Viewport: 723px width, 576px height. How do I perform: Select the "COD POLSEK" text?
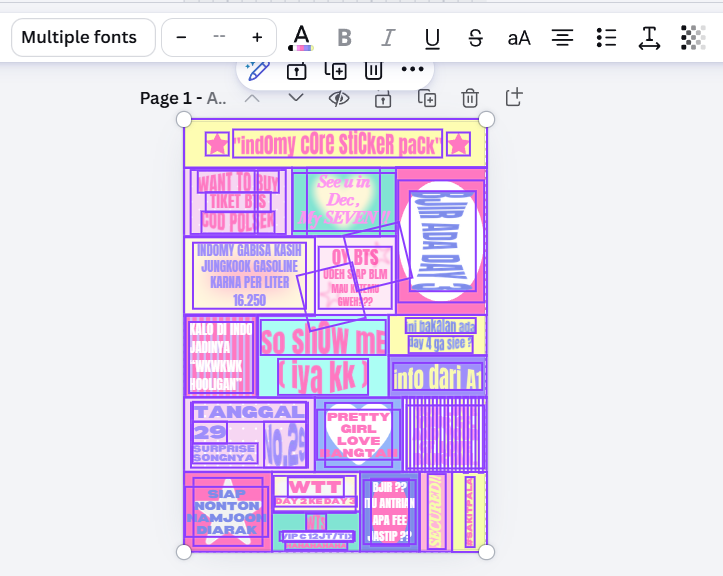pyautogui.click(x=238, y=222)
